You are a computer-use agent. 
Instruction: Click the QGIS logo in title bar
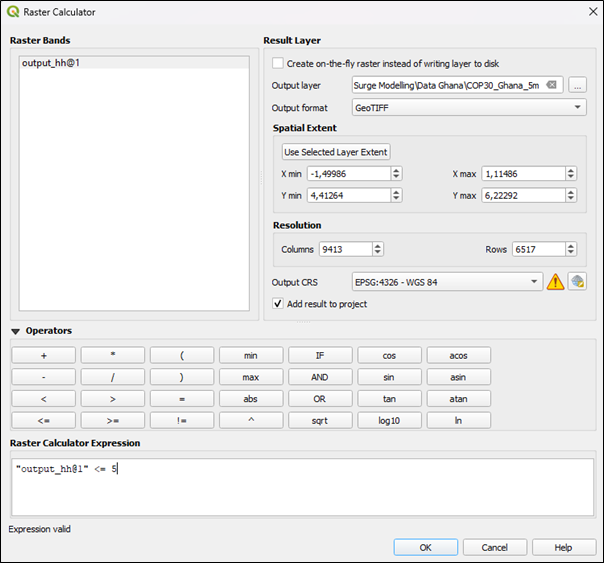pyautogui.click(x=13, y=12)
